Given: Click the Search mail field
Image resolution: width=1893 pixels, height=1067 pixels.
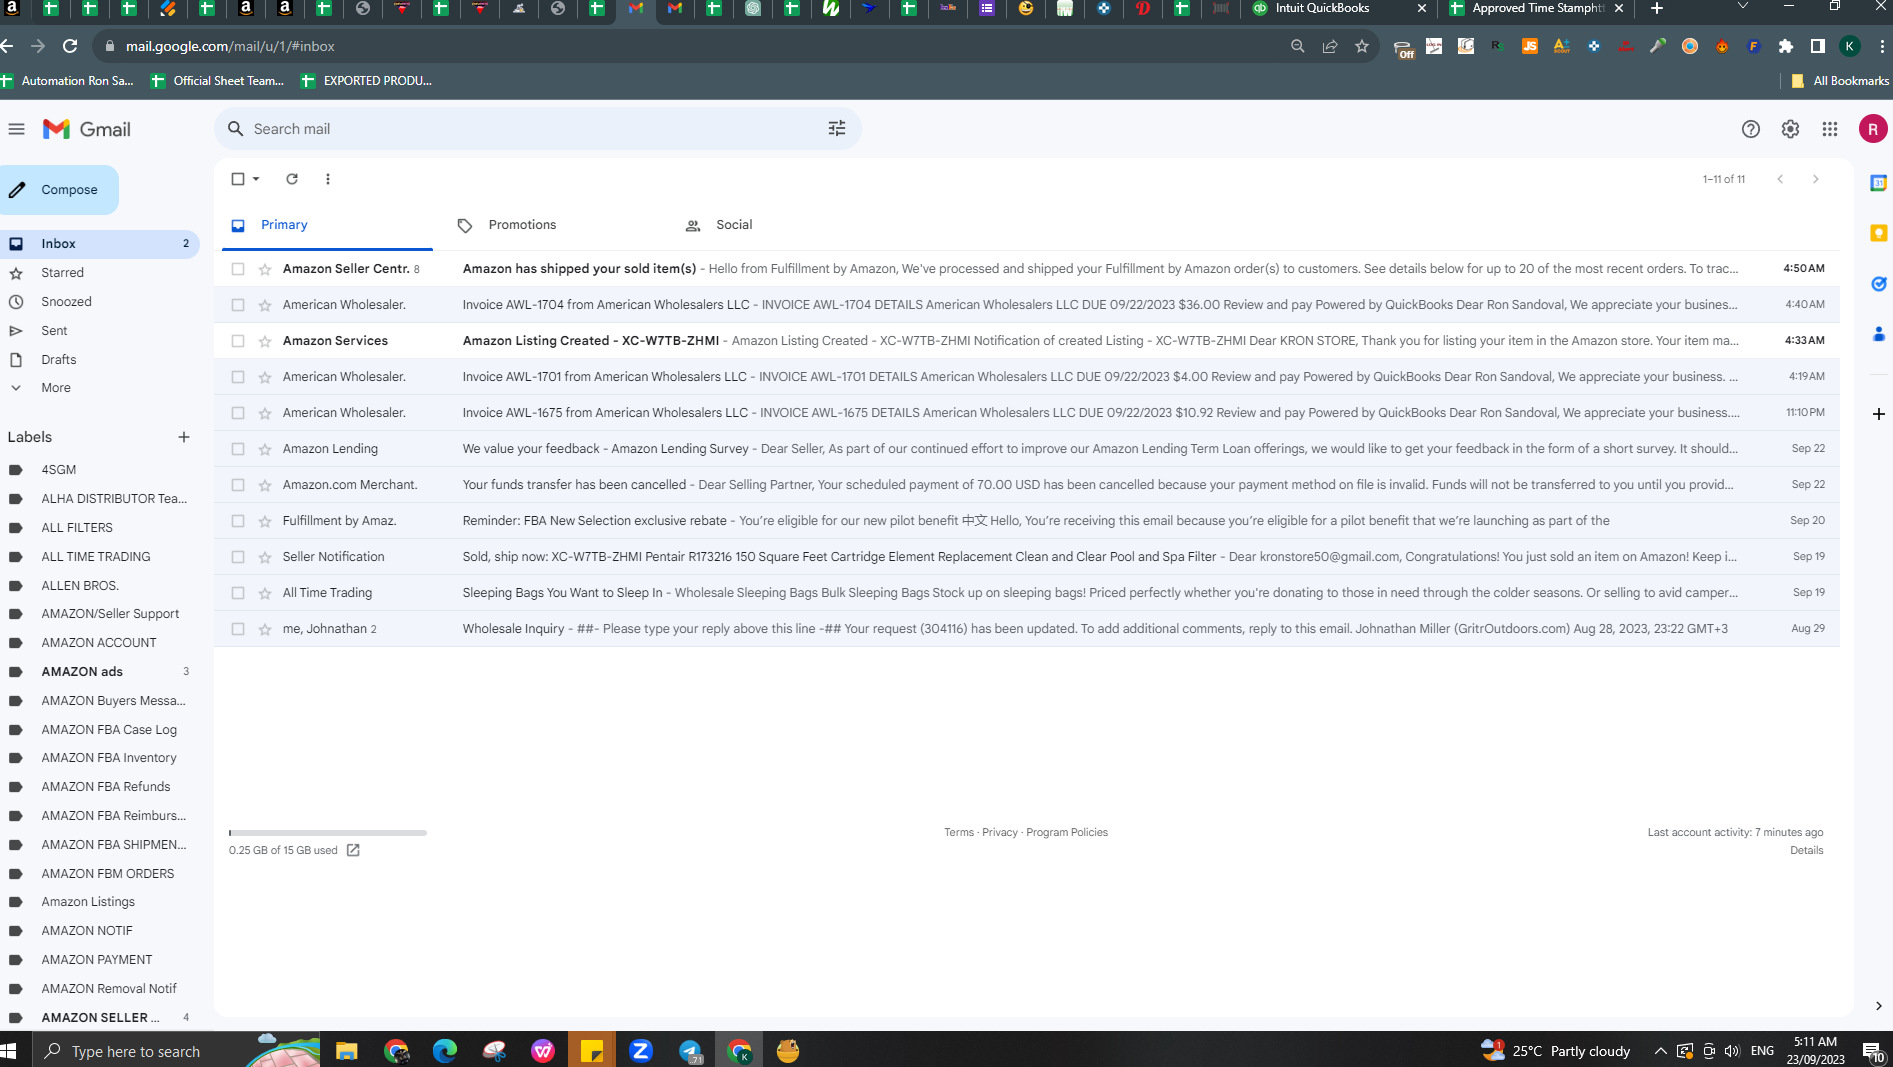Looking at the screenshot, I should pos(536,129).
